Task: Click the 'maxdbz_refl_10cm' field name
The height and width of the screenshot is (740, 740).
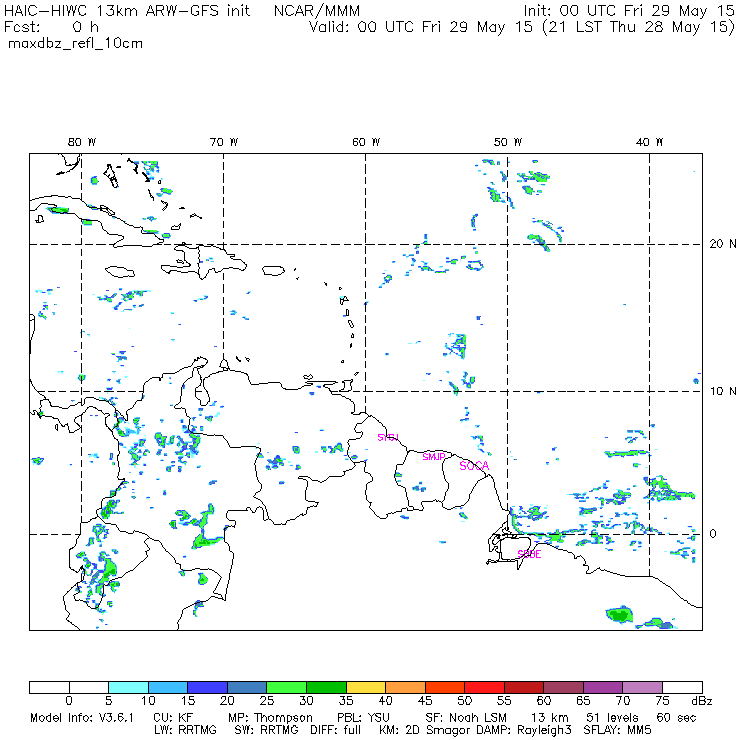Action: point(76,44)
